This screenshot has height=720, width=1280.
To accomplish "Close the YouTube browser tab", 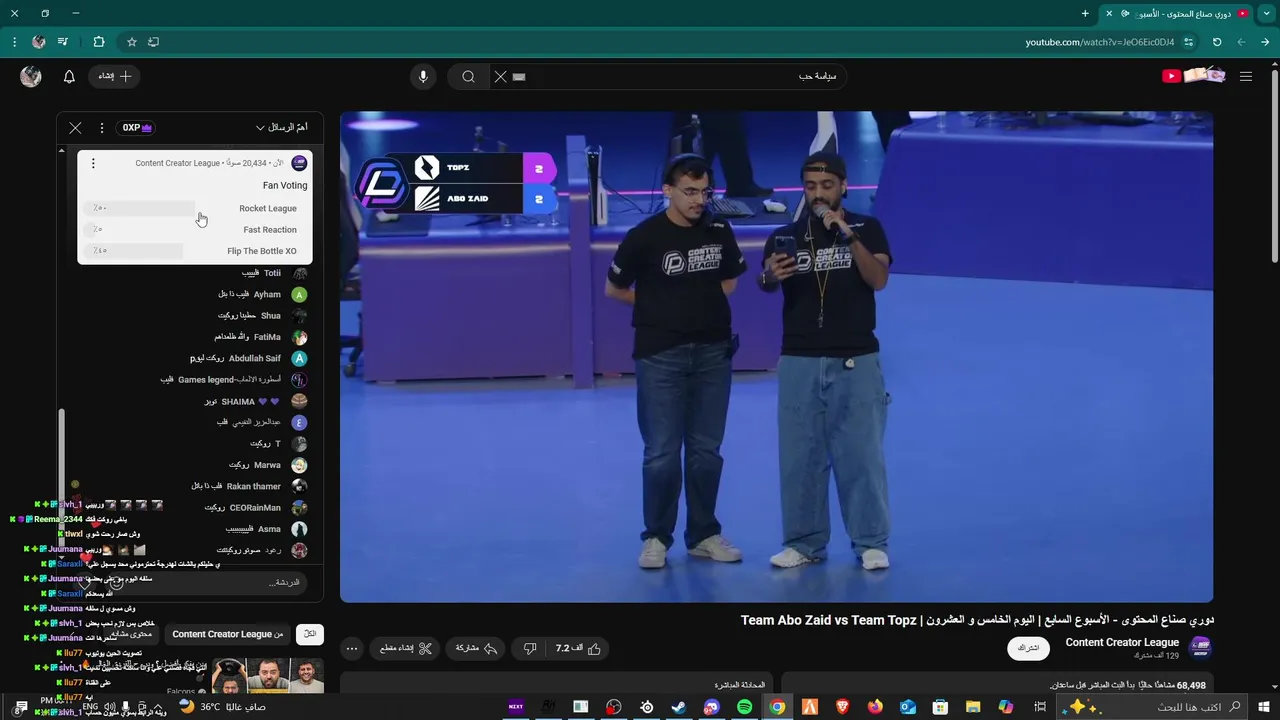I will (1108, 13).
